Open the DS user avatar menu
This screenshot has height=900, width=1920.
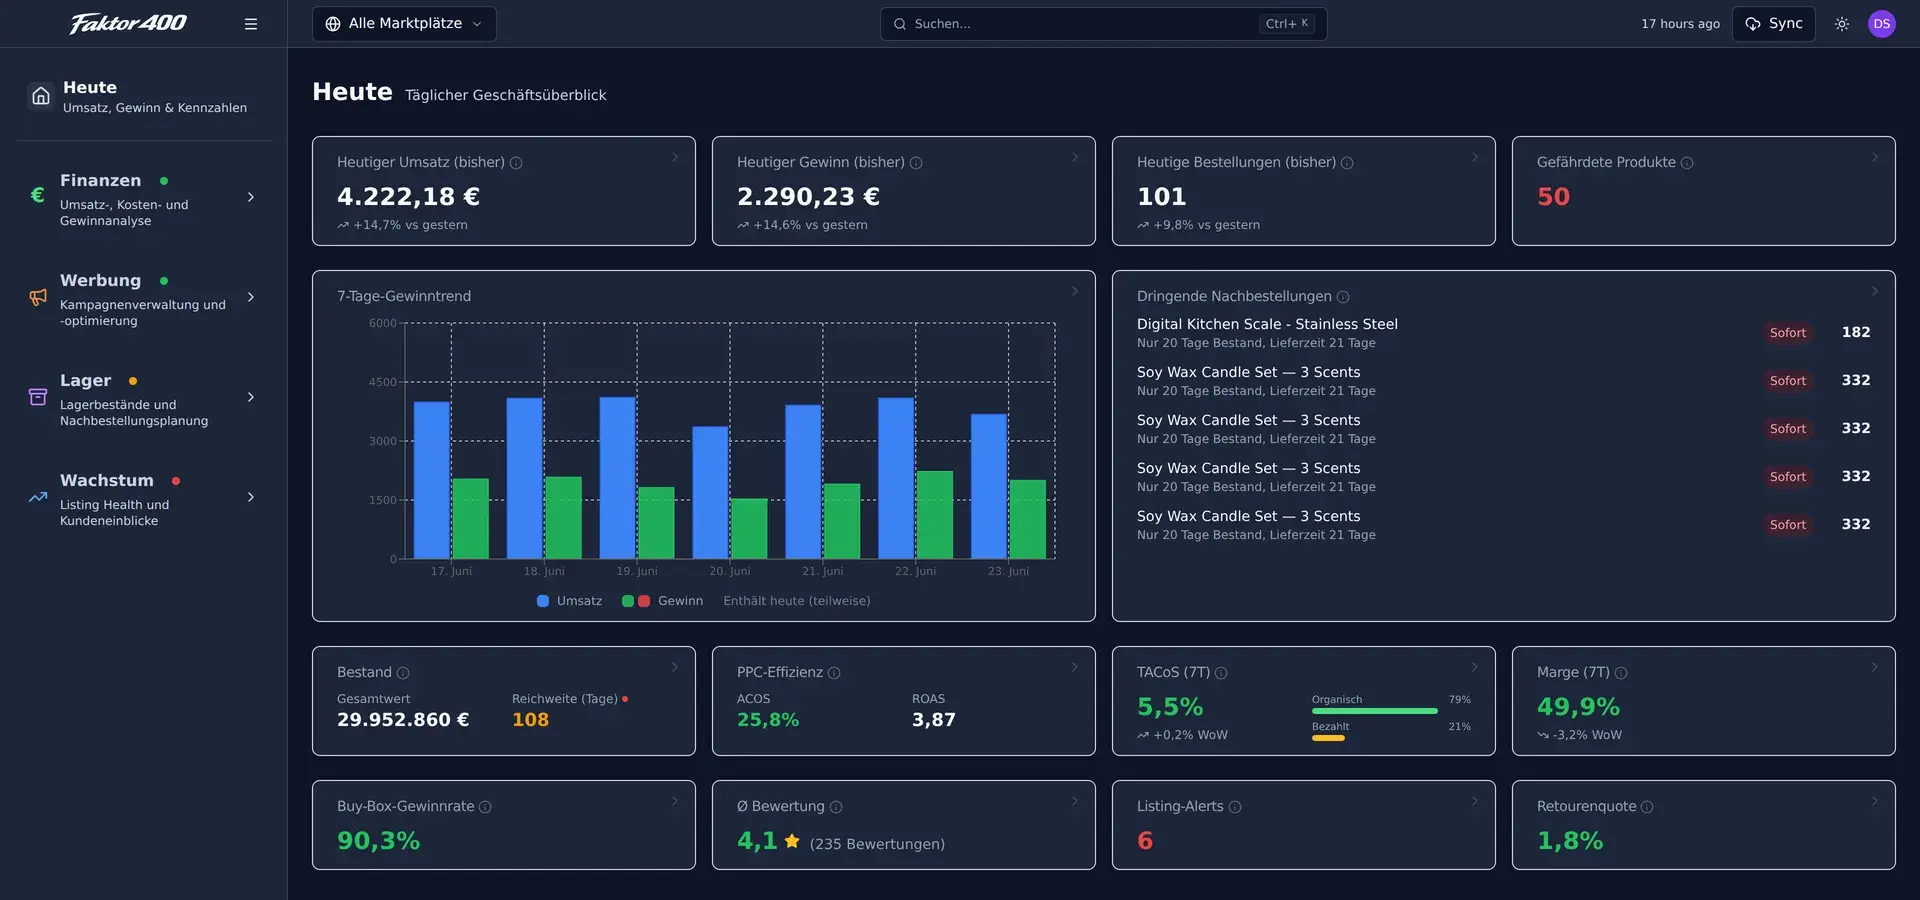(1882, 24)
